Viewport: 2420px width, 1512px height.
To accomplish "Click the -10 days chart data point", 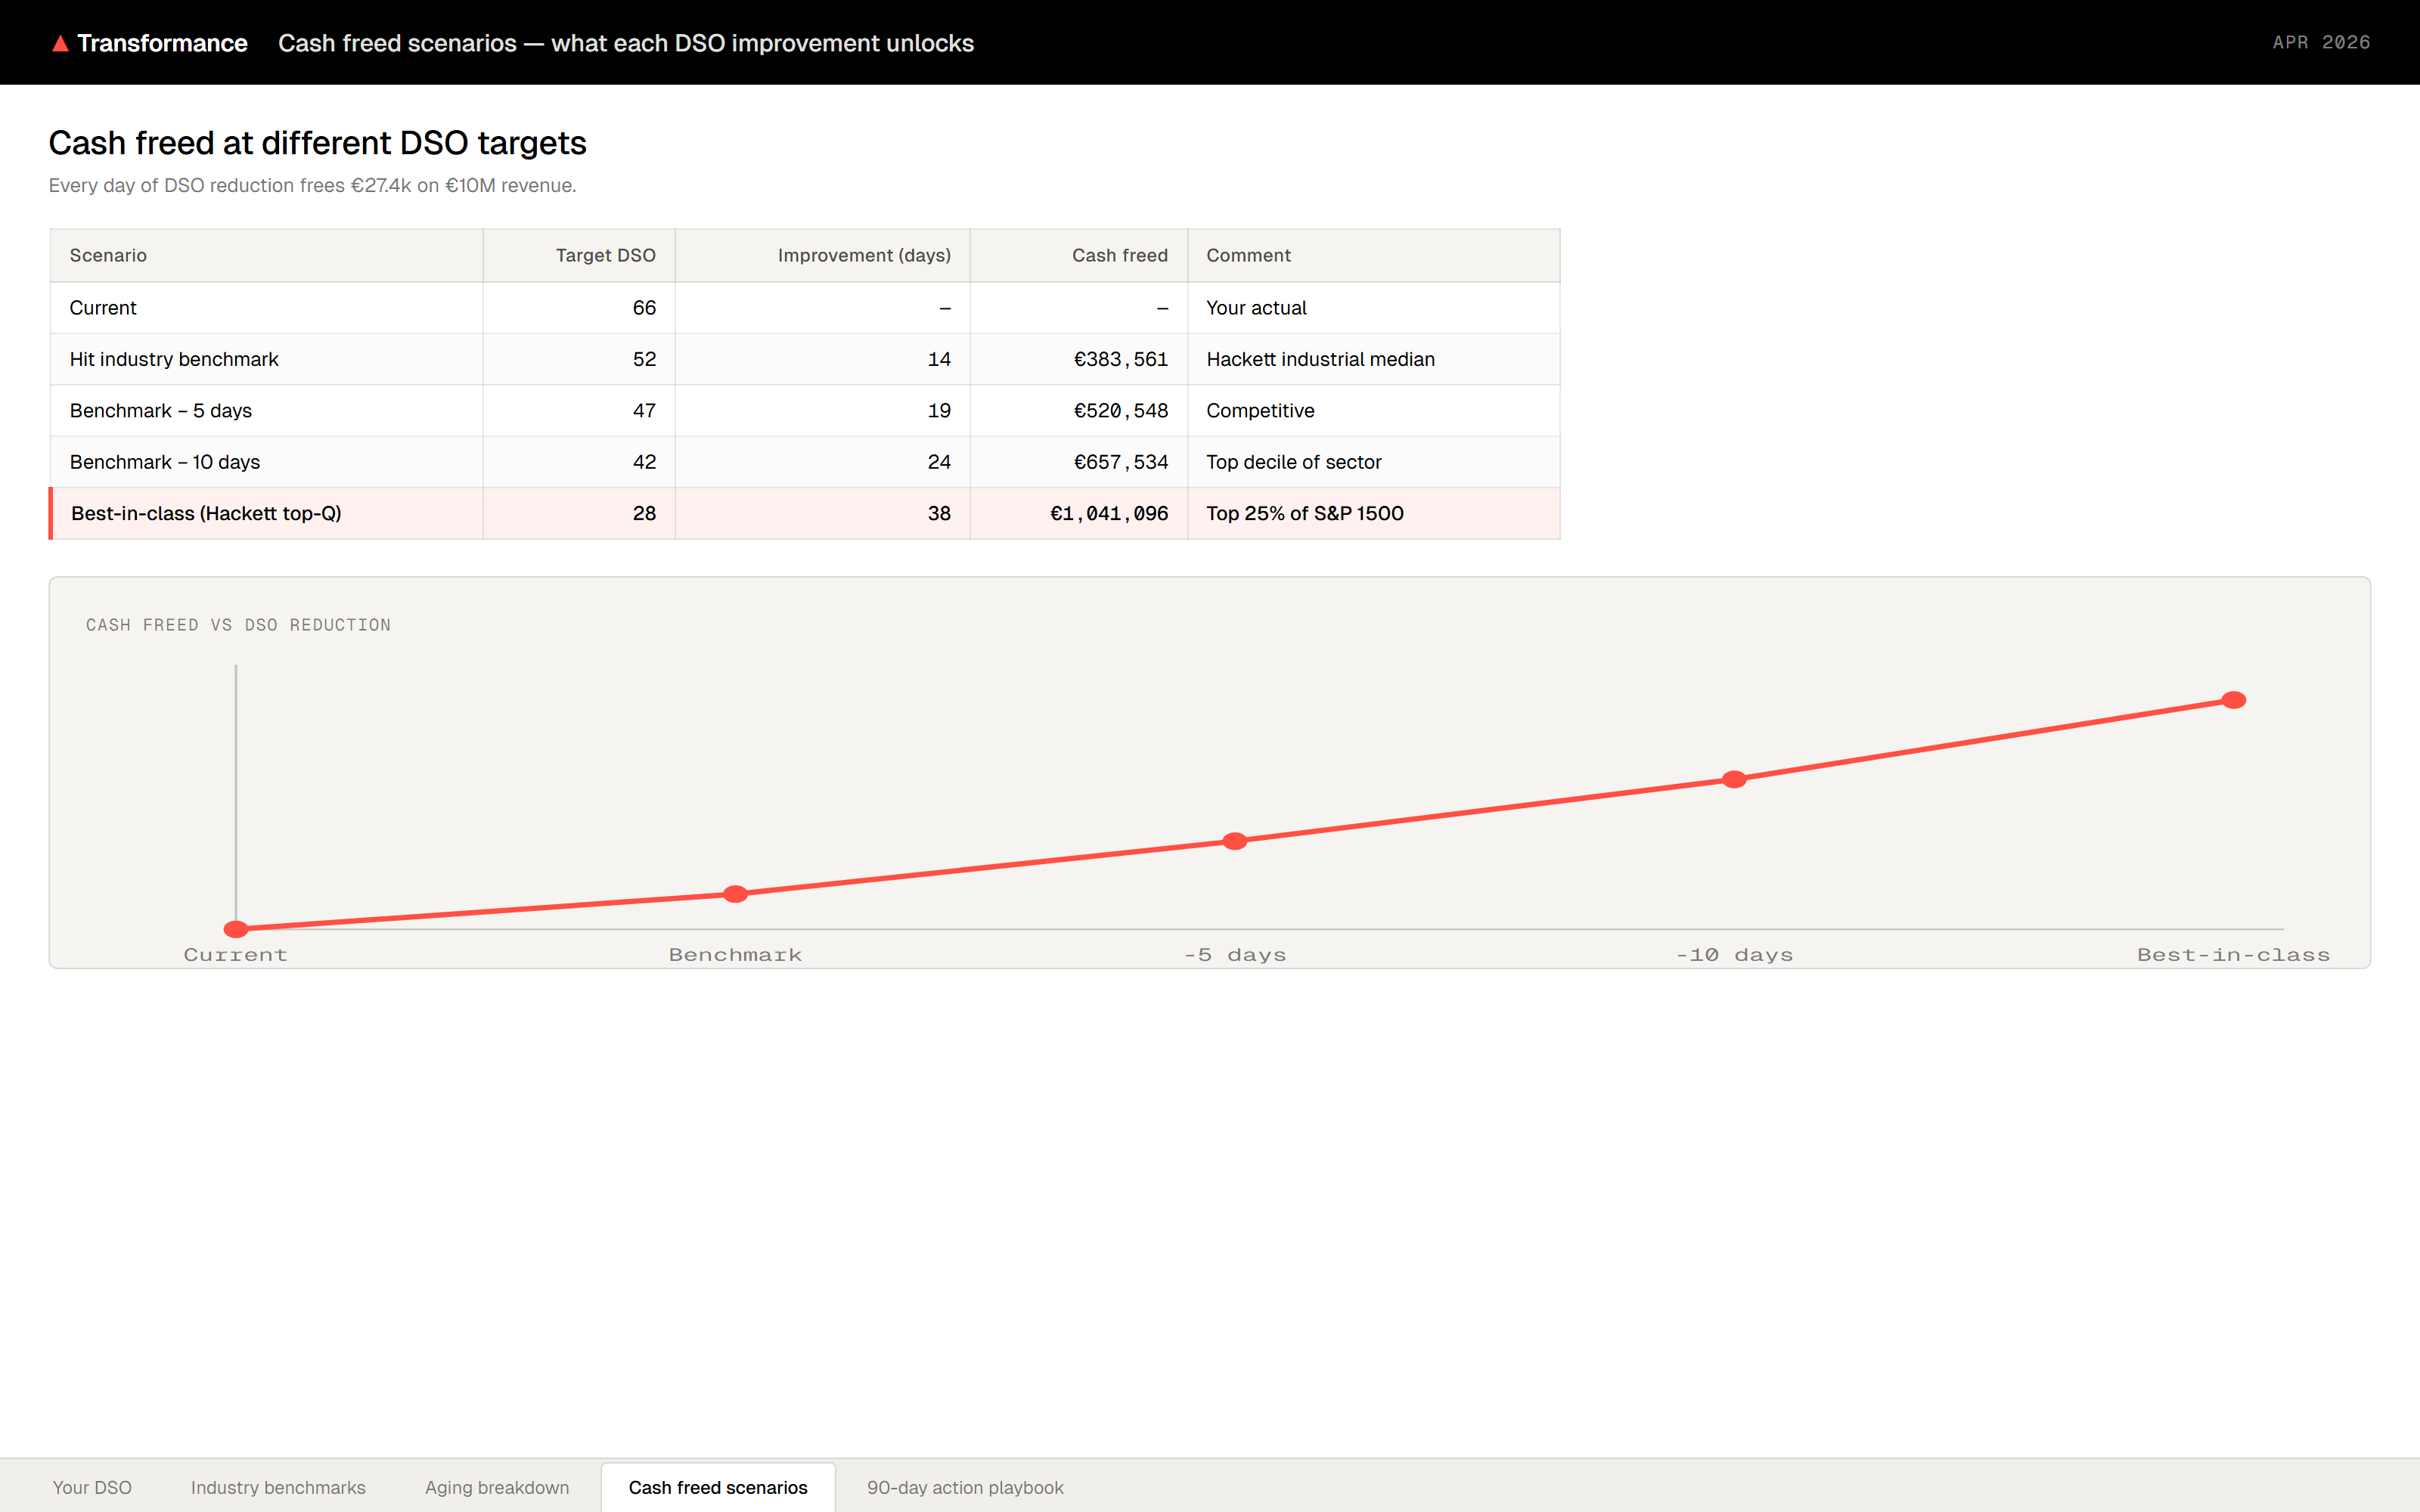I will (1734, 779).
